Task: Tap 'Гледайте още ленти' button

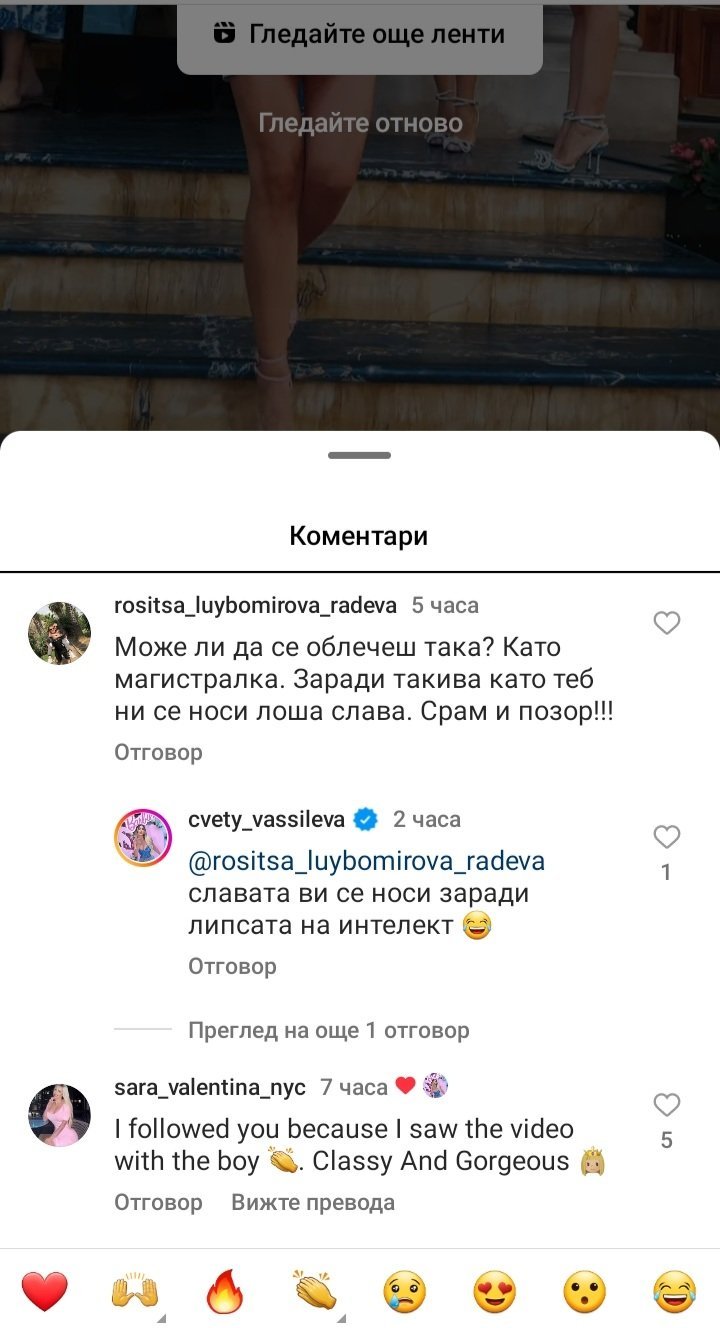Action: pos(360,35)
